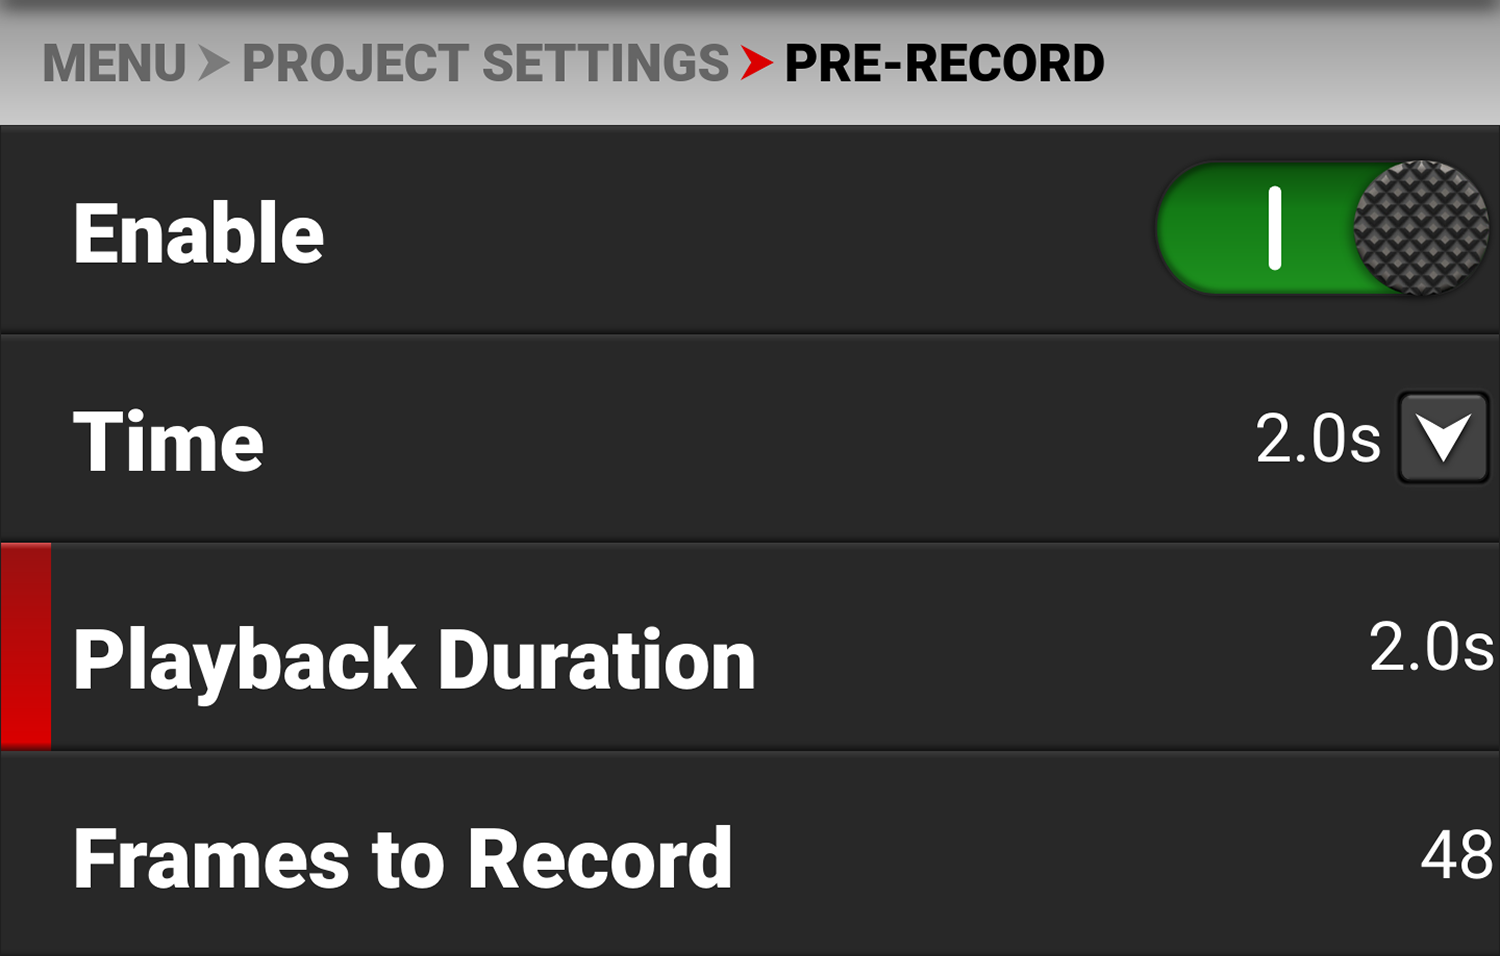
Task: Click the textured knob on Enable switch
Action: coord(1420,229)
